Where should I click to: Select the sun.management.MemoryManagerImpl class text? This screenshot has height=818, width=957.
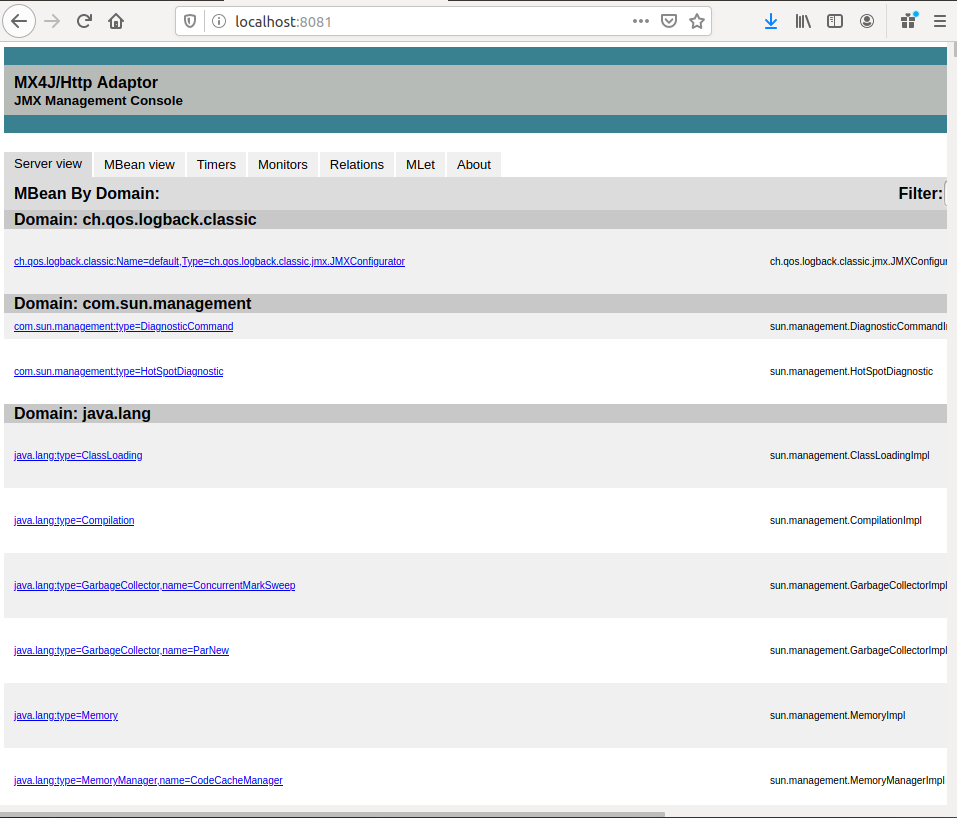tap(857, 780)
